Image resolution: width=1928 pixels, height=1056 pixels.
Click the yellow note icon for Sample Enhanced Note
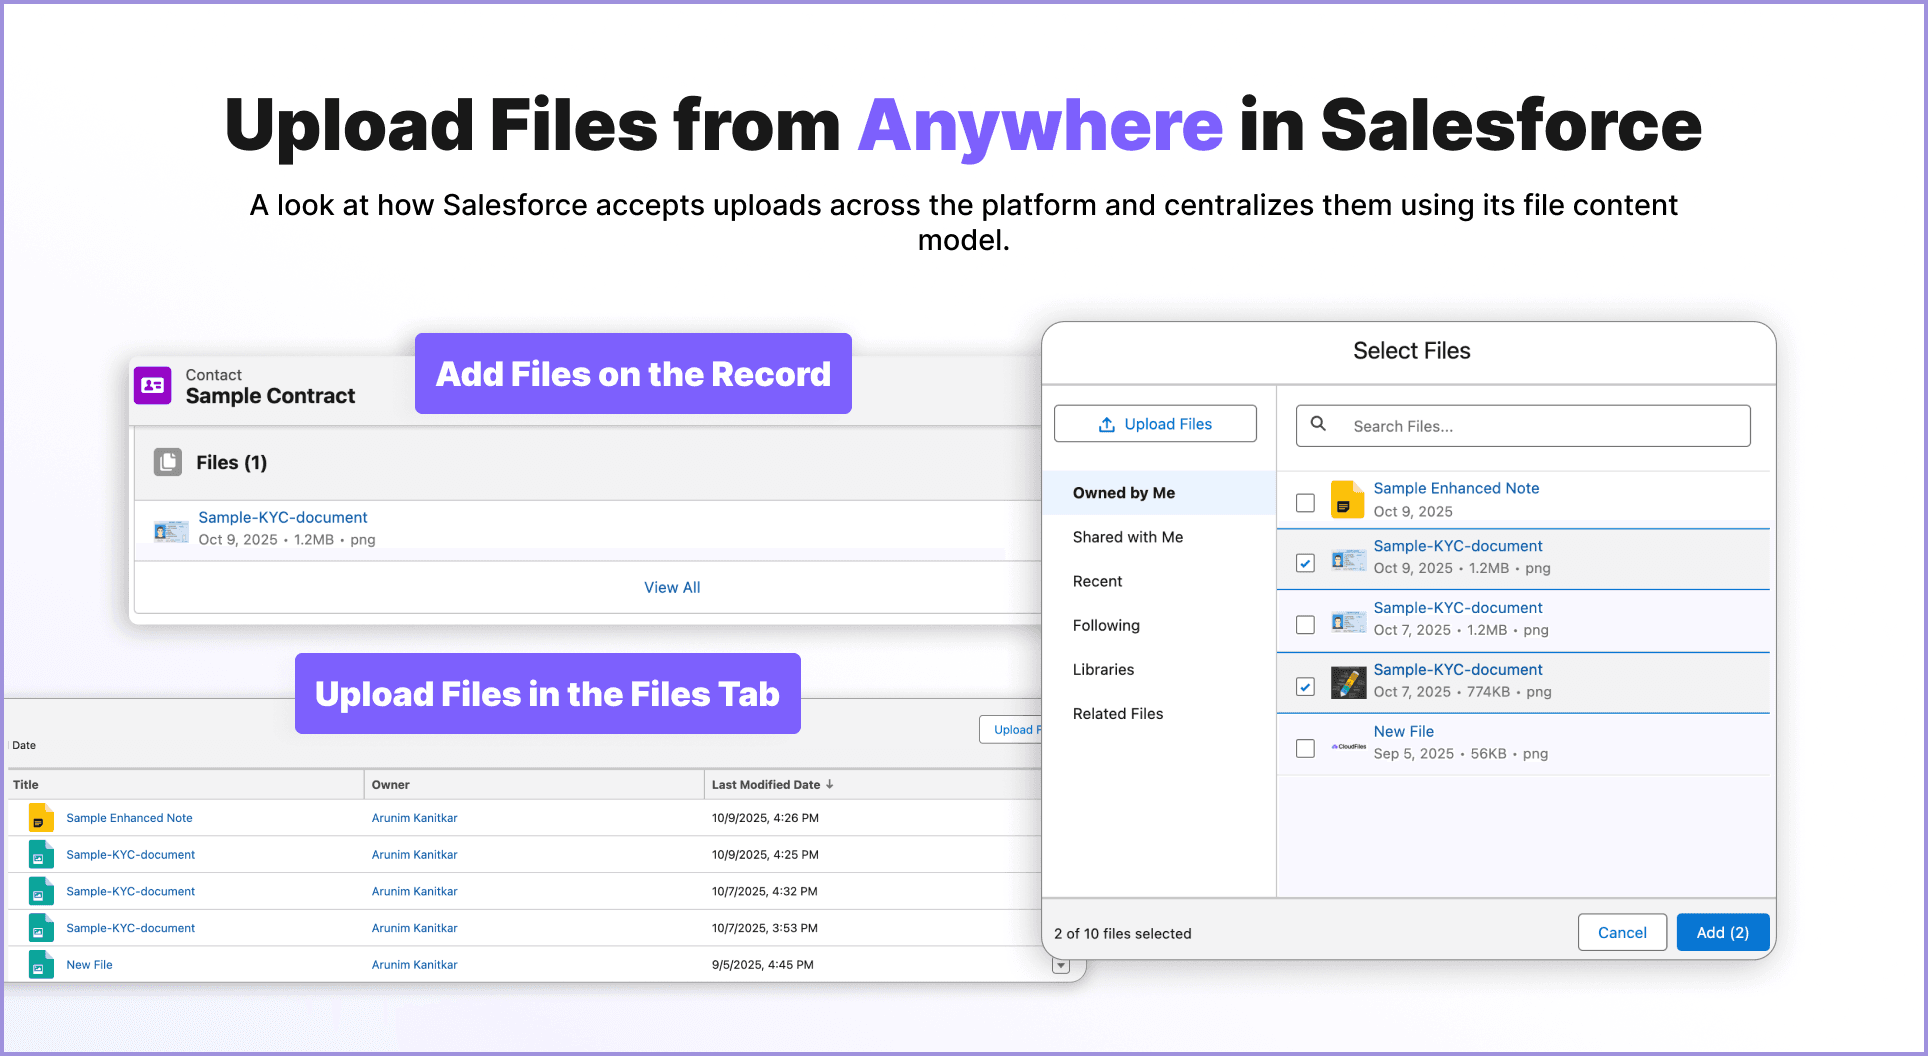point(1346,500)
